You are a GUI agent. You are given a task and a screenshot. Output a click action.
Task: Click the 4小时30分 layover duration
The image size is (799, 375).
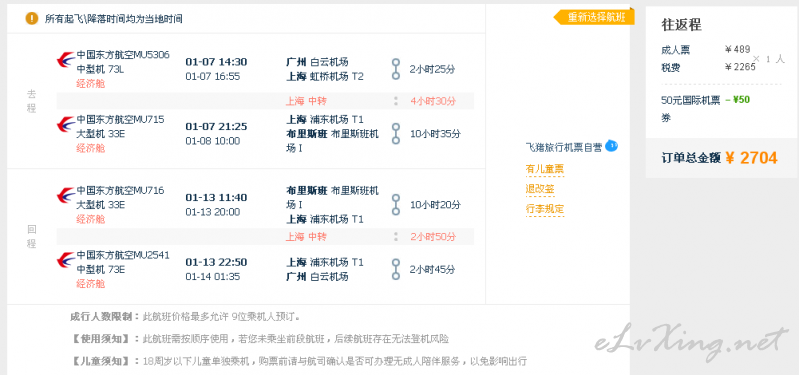(x=433, y=101)
